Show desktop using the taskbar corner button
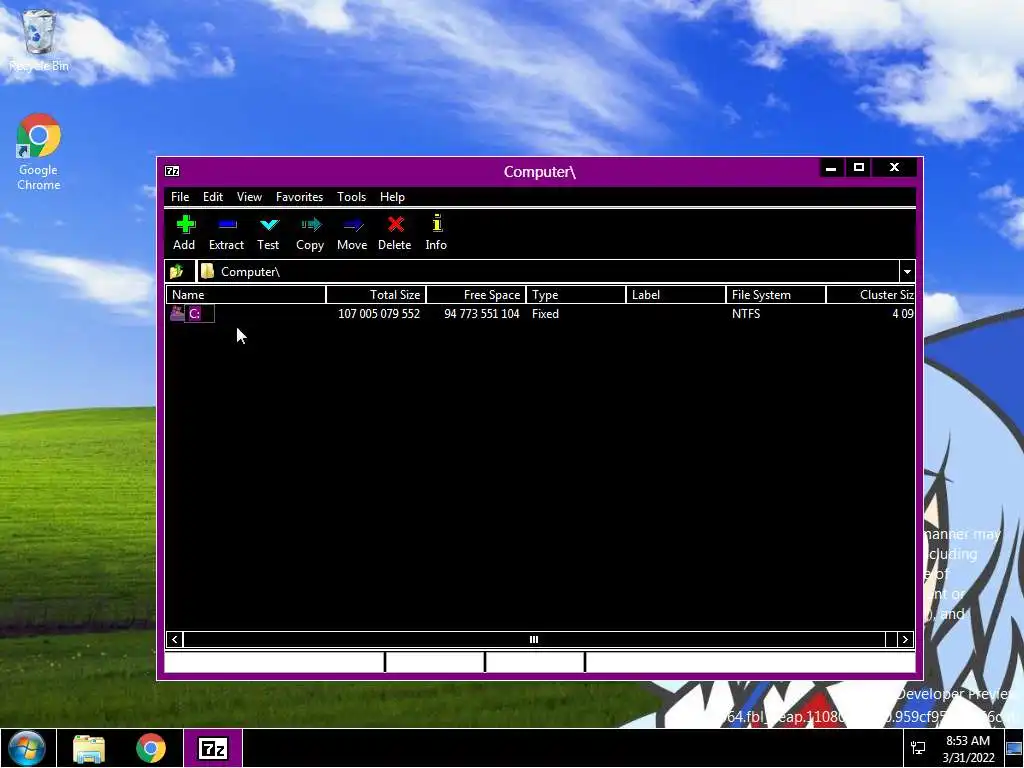Viewport: 1024px width, 768px height. click(1015, 748)
